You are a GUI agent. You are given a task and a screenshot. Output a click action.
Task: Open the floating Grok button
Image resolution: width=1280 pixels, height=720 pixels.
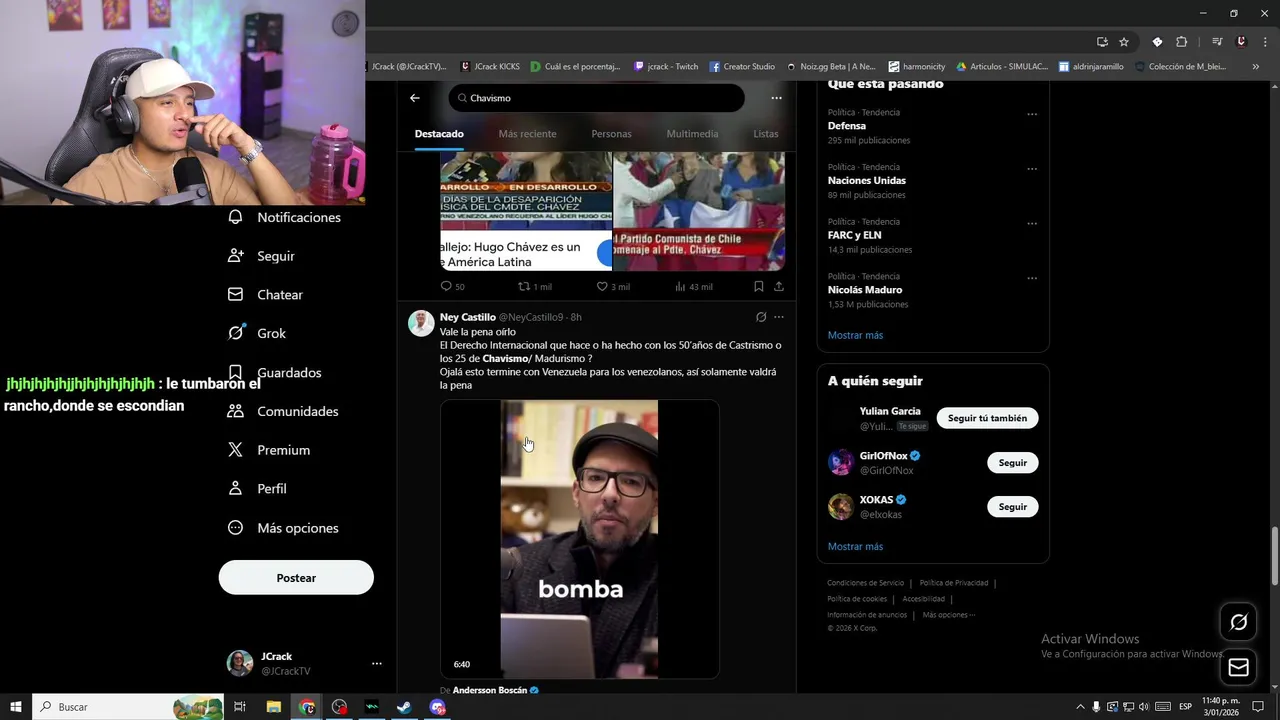pyautogui.click(x=1238, y=622)
